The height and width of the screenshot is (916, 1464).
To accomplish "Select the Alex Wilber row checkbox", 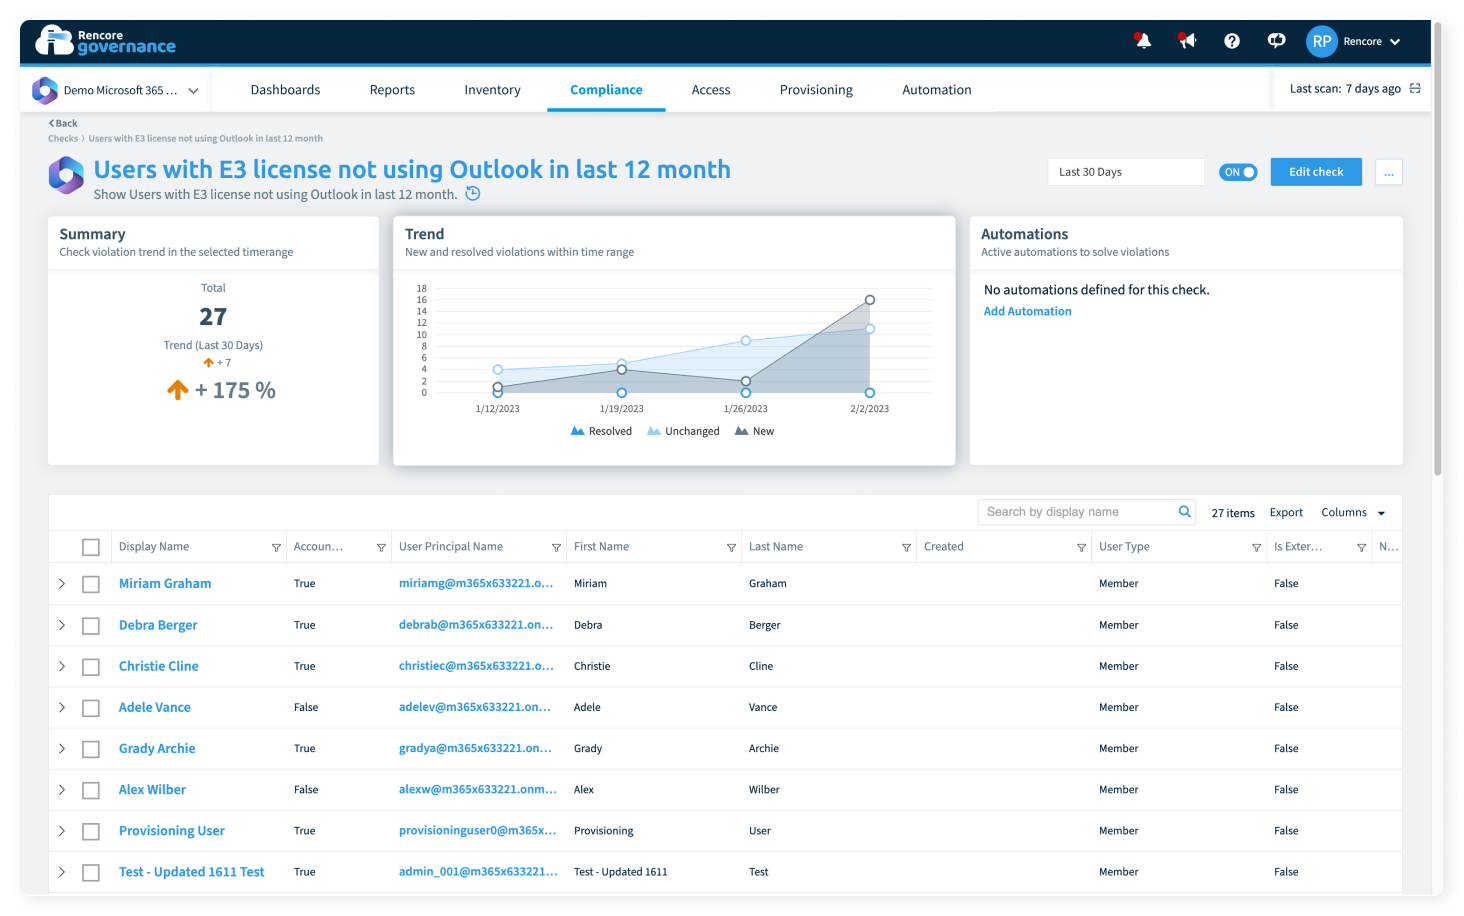I will (x=91, y=790).
